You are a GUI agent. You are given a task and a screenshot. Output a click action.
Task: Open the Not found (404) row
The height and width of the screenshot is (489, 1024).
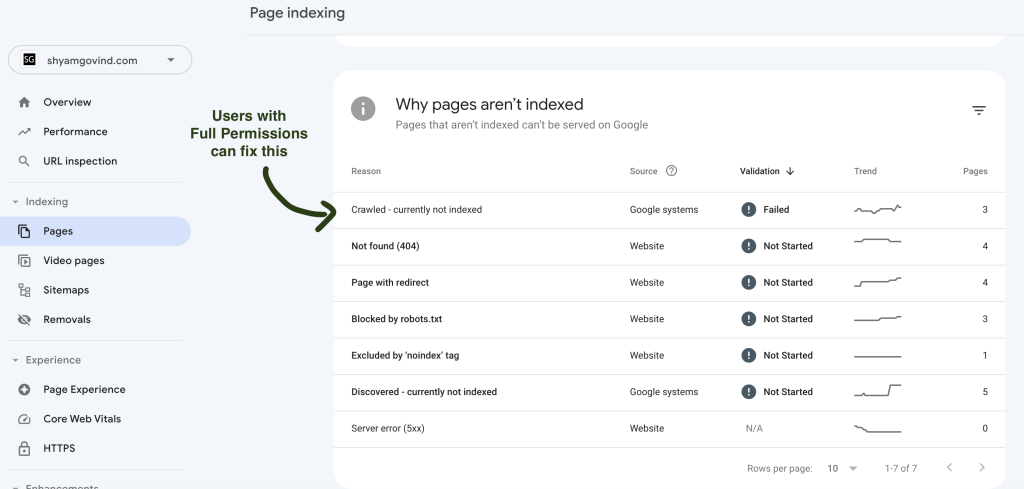click(385, 246)
